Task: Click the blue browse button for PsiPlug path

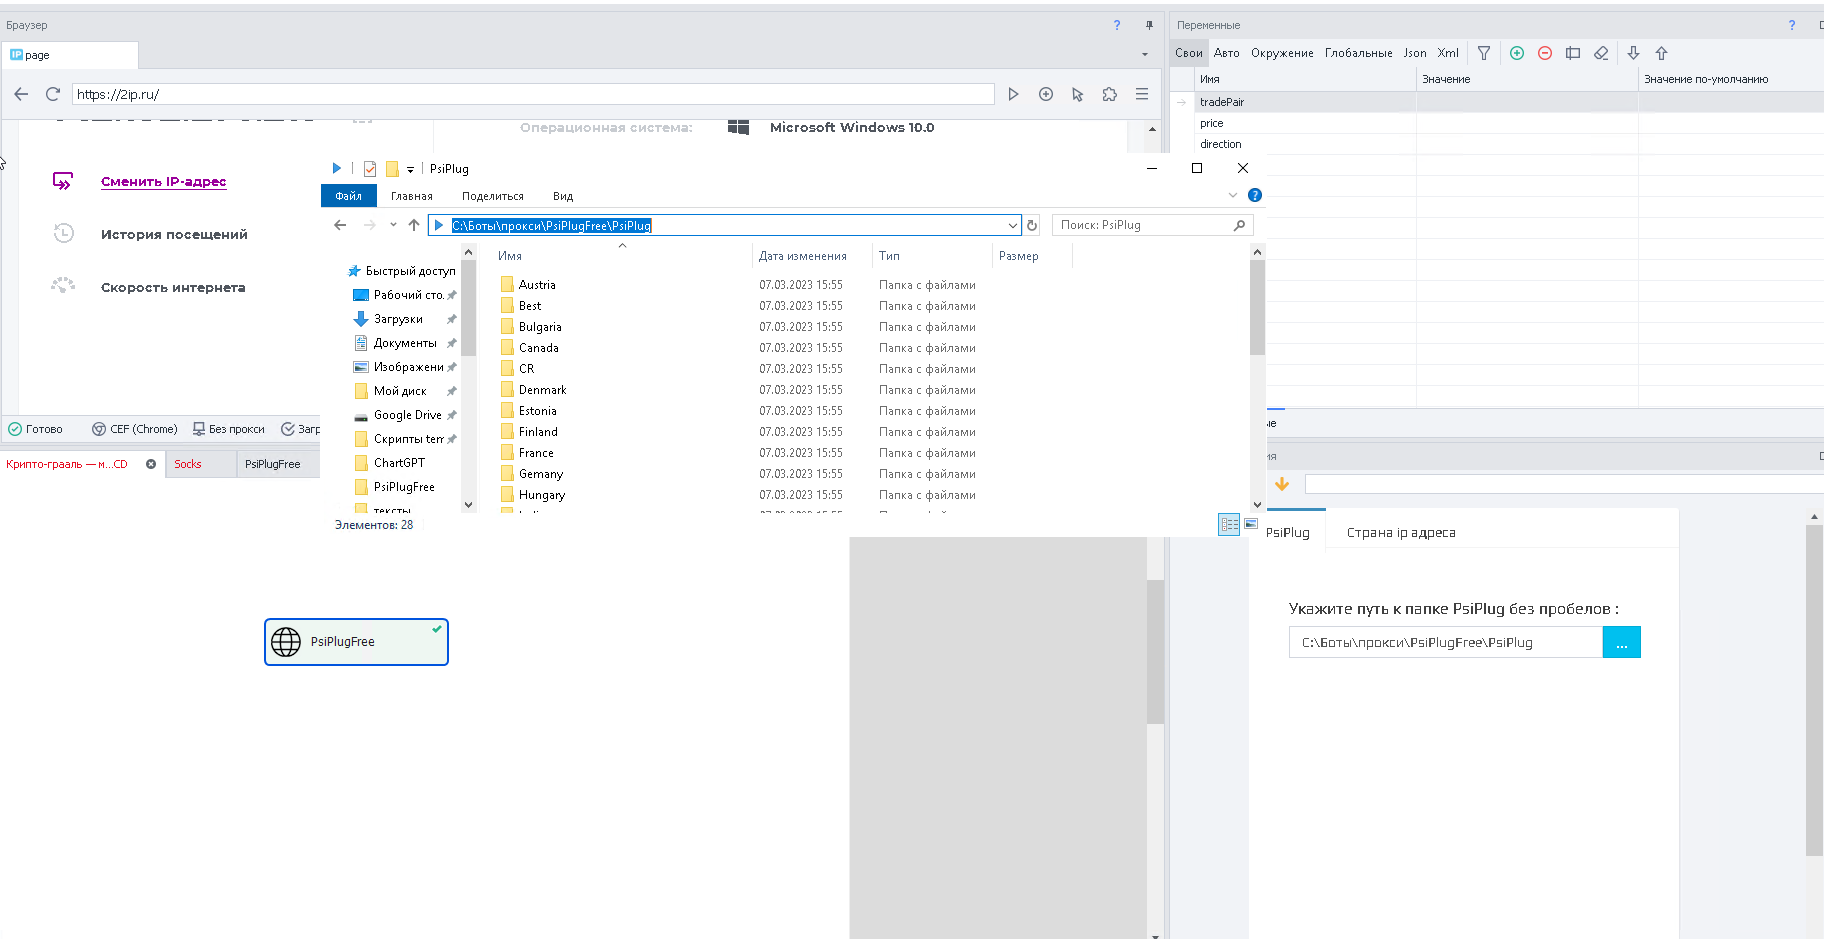Action: tap(1621, 642)
